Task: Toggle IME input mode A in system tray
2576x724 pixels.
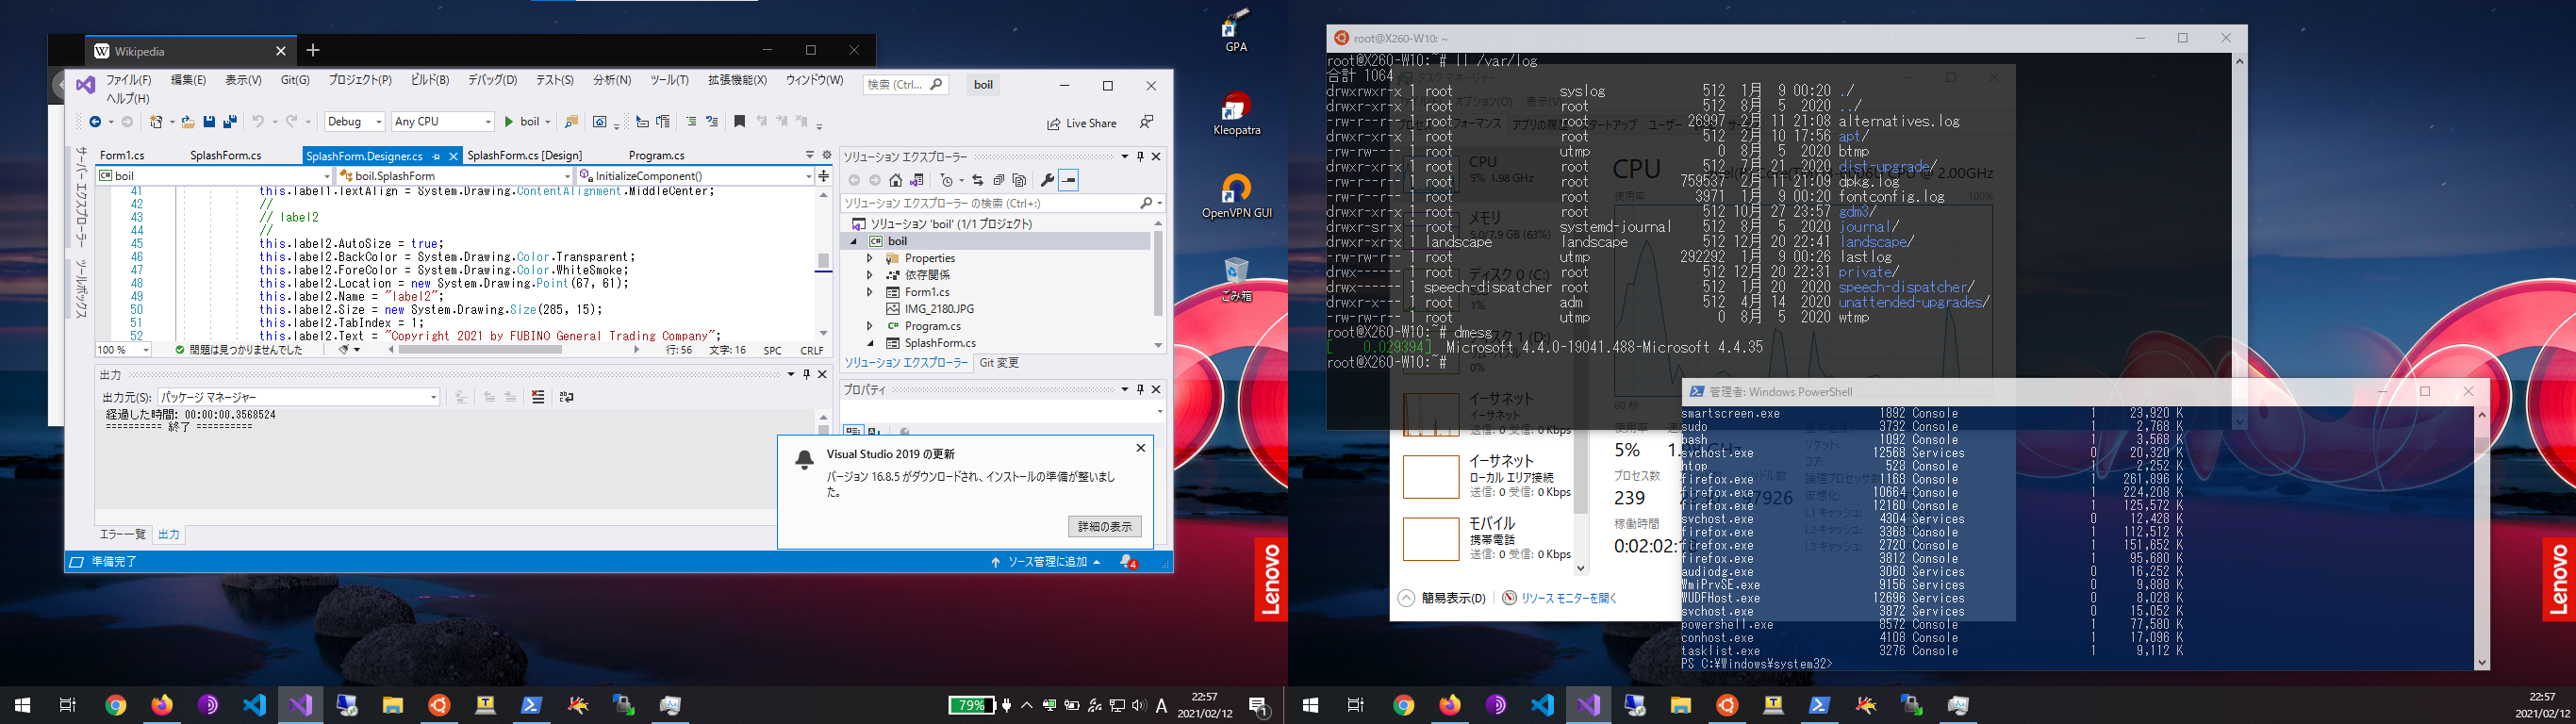Action: tap(1161, 706)
